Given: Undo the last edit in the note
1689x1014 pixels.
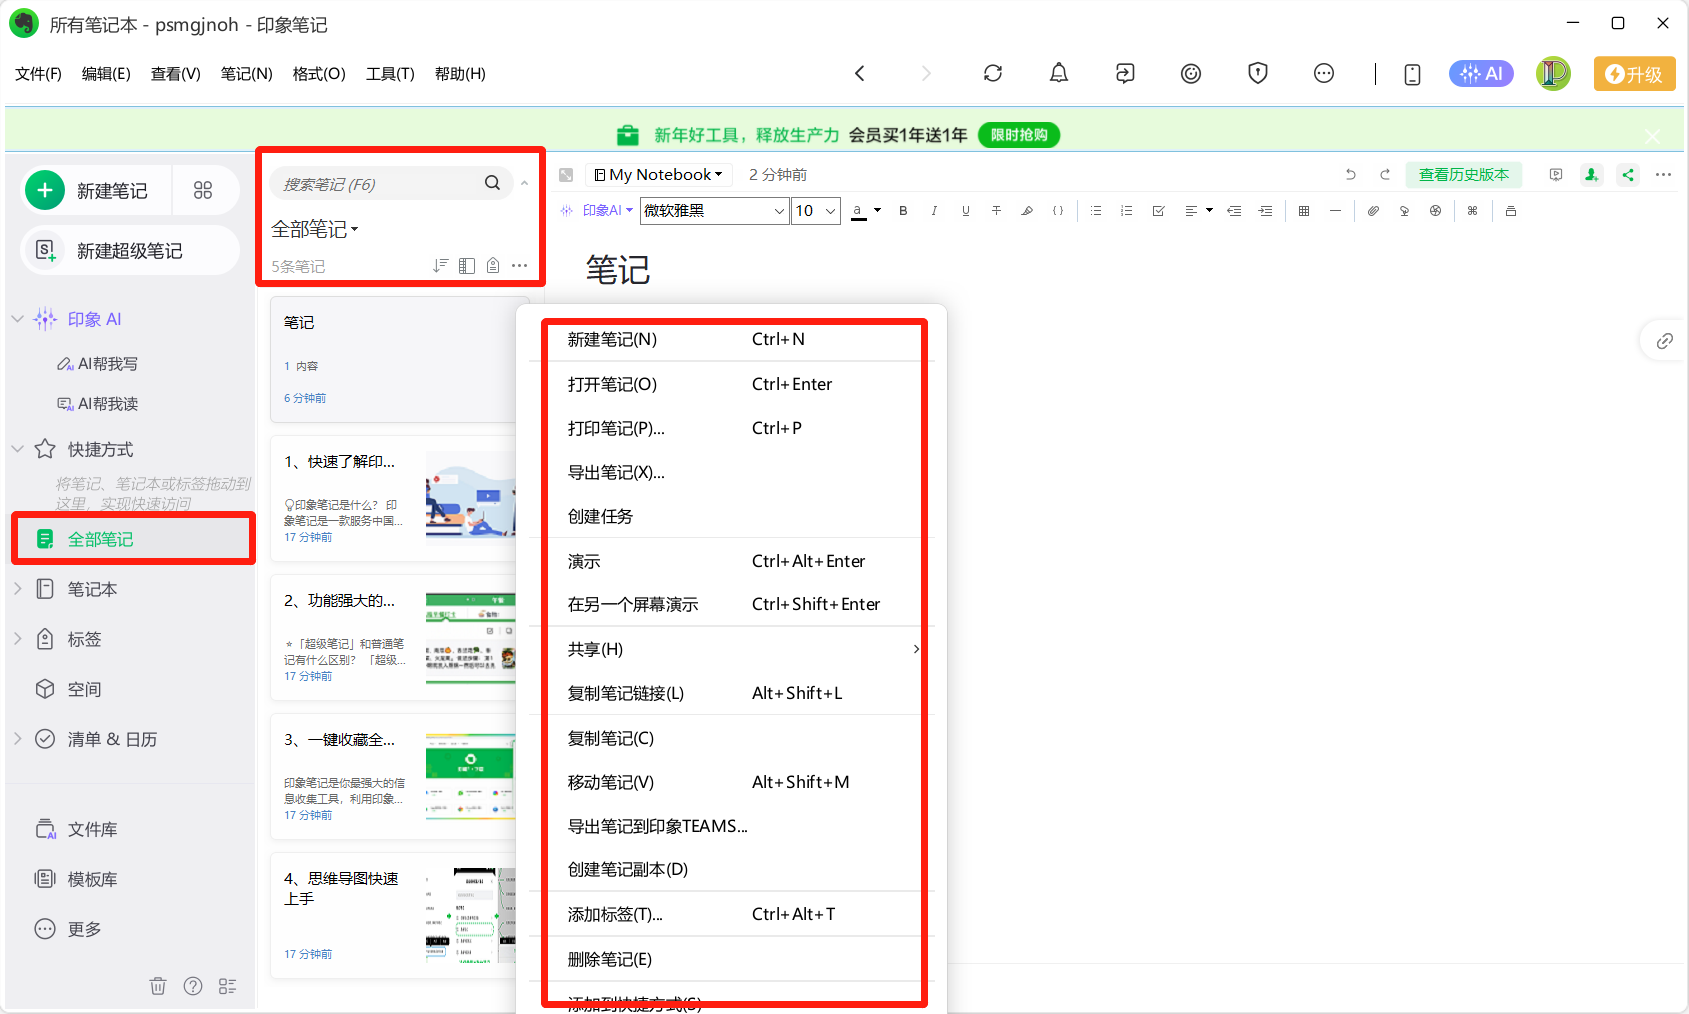Looking at the screenshot, I should point(1351,175).
